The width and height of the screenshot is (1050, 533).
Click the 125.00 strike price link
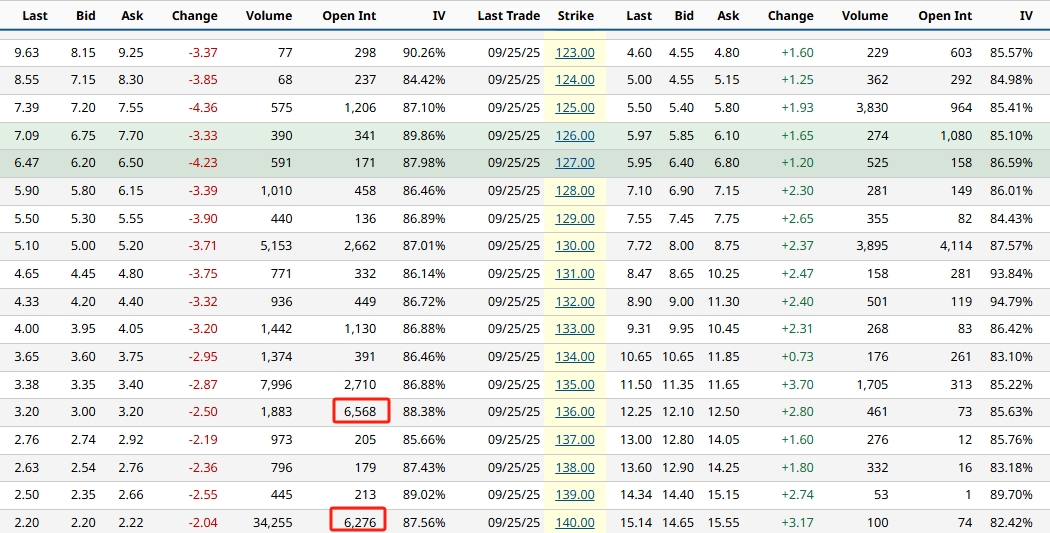tap(574, 108)
